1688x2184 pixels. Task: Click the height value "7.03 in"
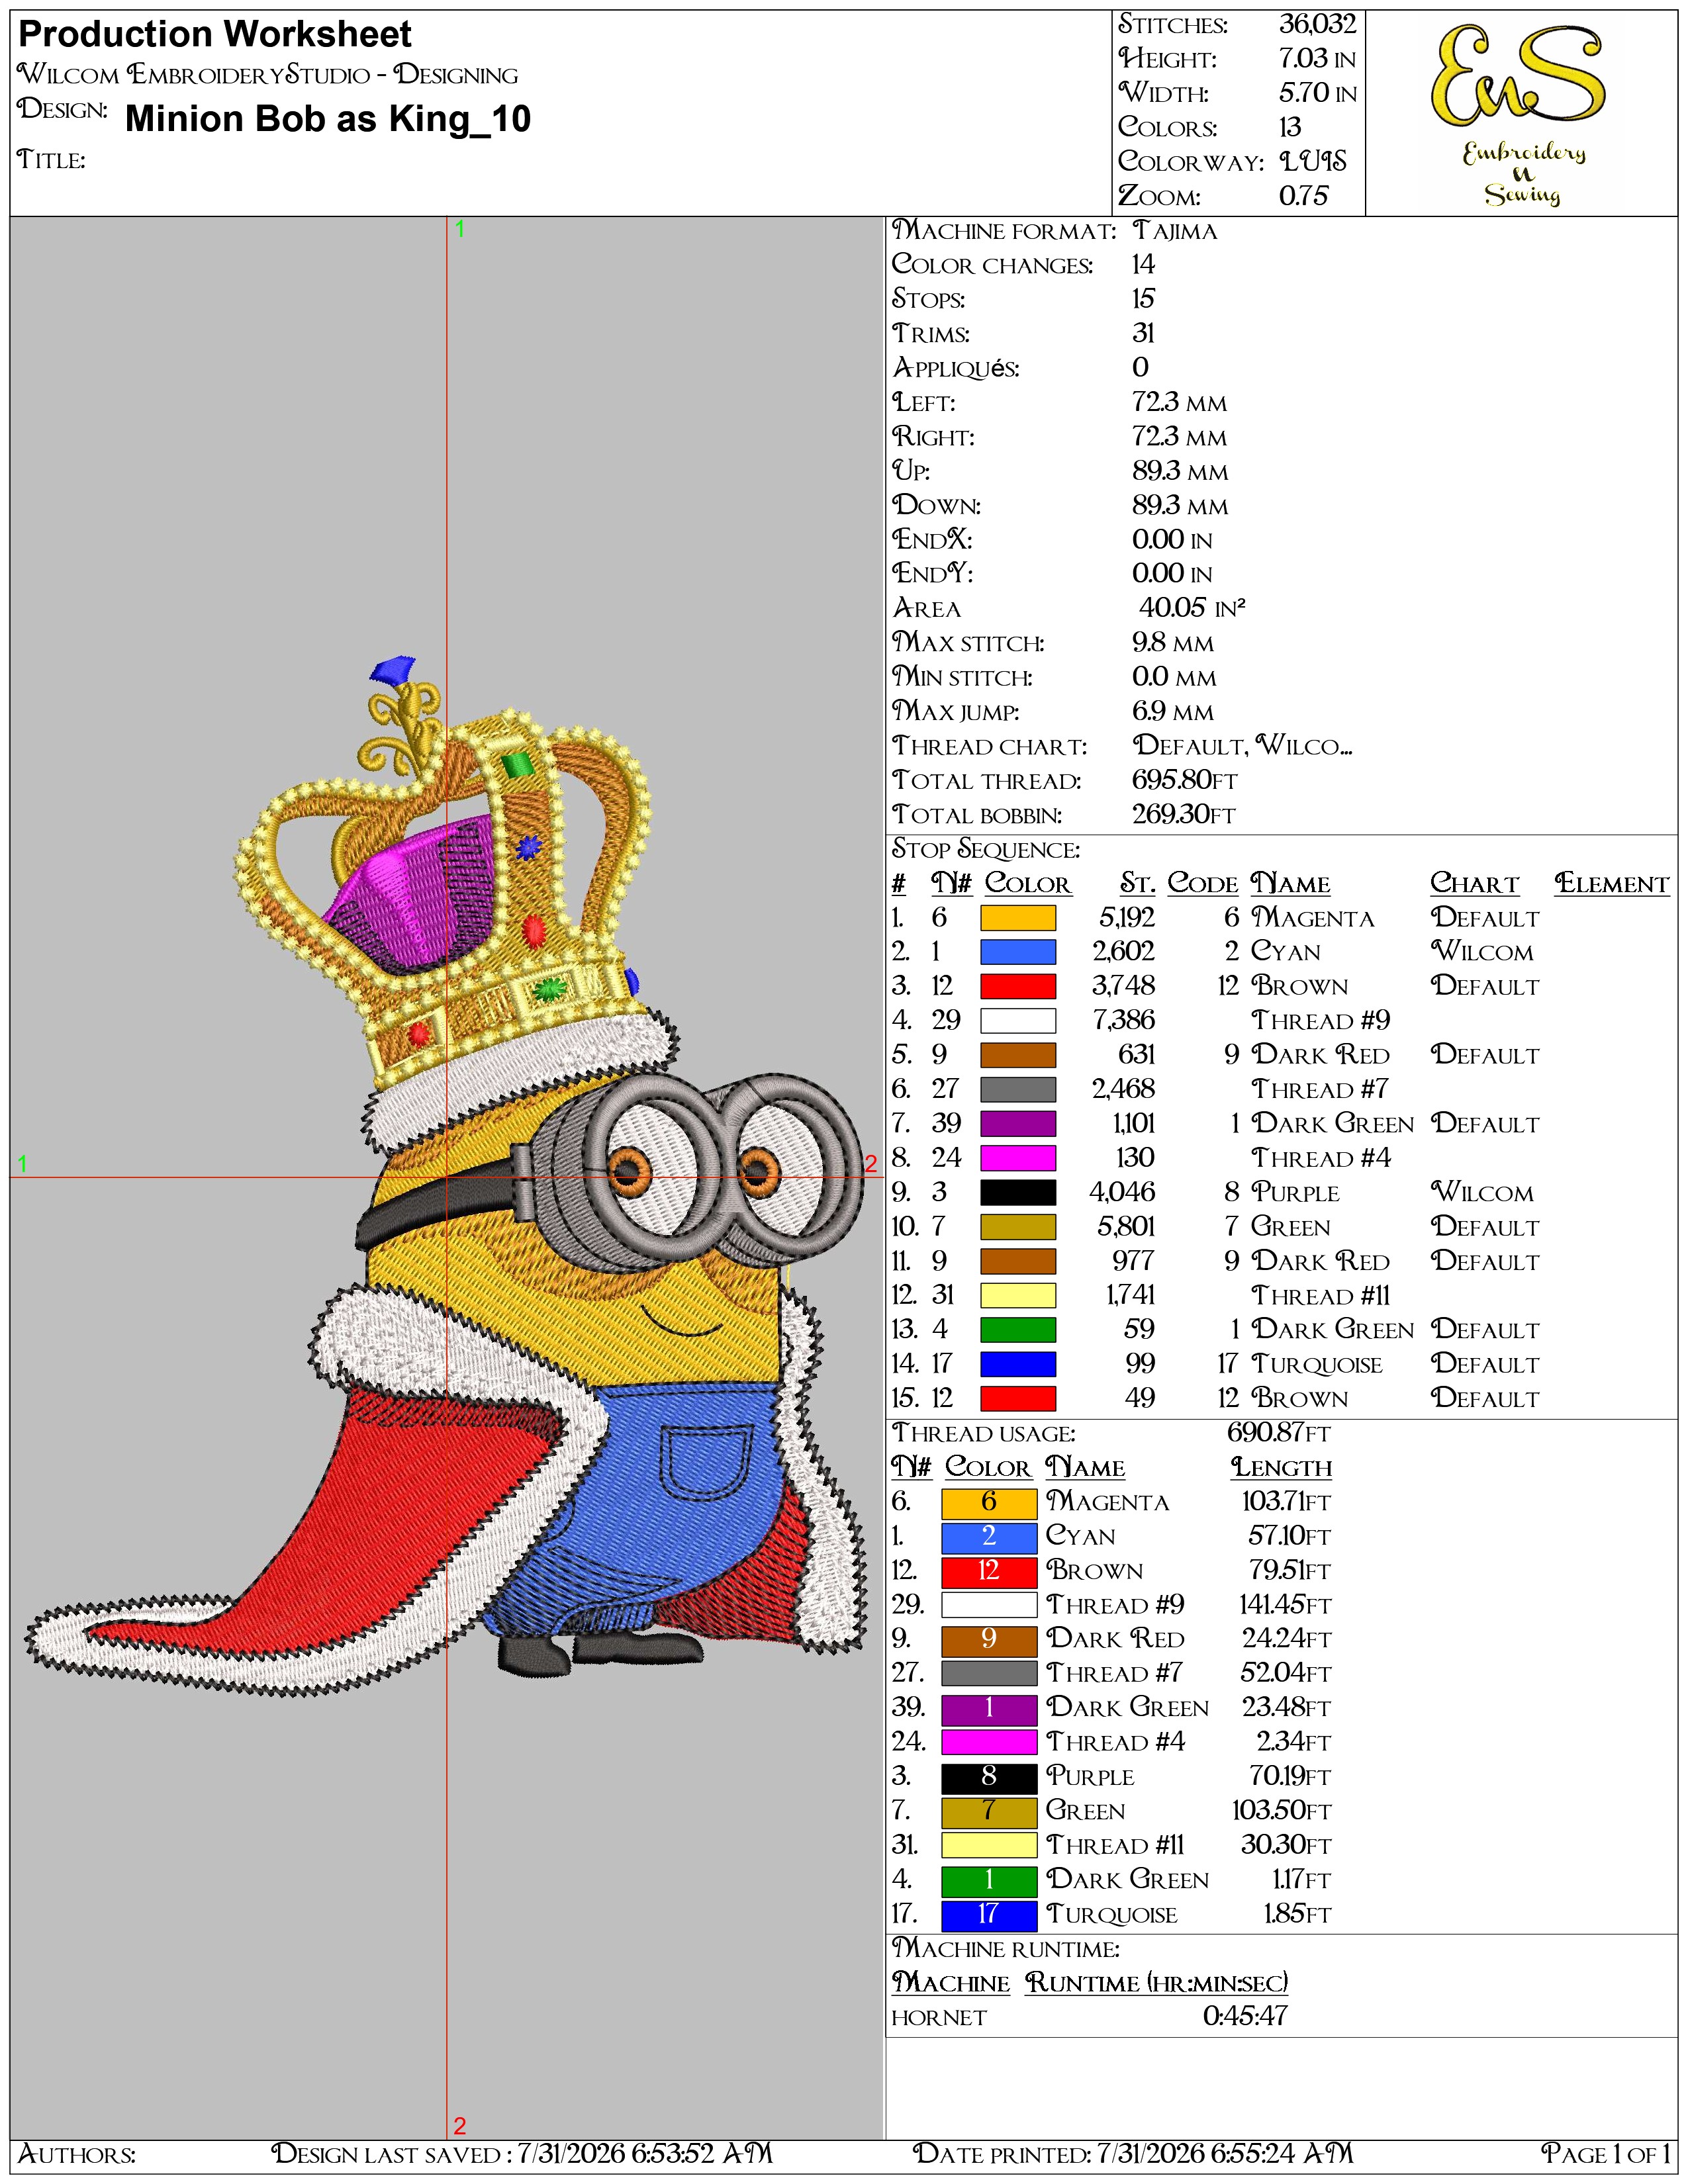coord(1318,59)
